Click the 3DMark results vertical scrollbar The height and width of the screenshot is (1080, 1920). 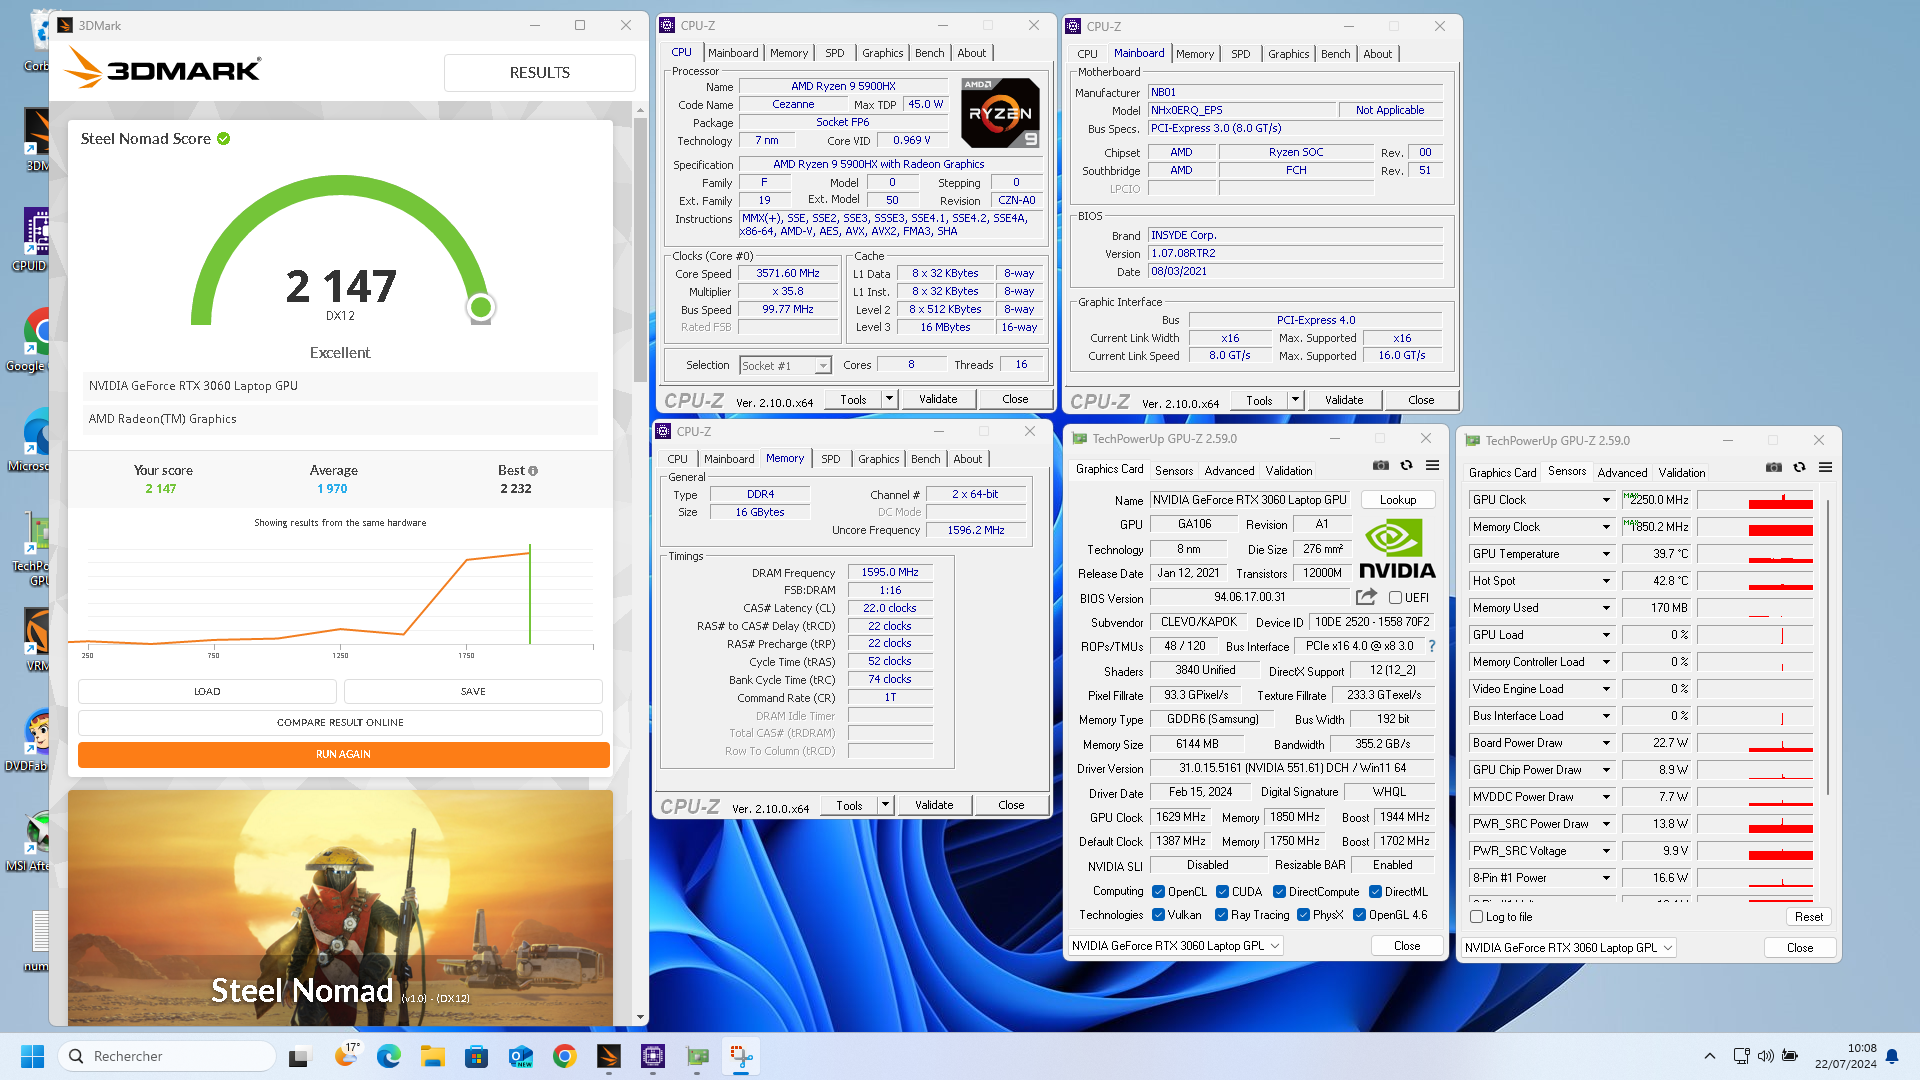[x=640, y=250]
